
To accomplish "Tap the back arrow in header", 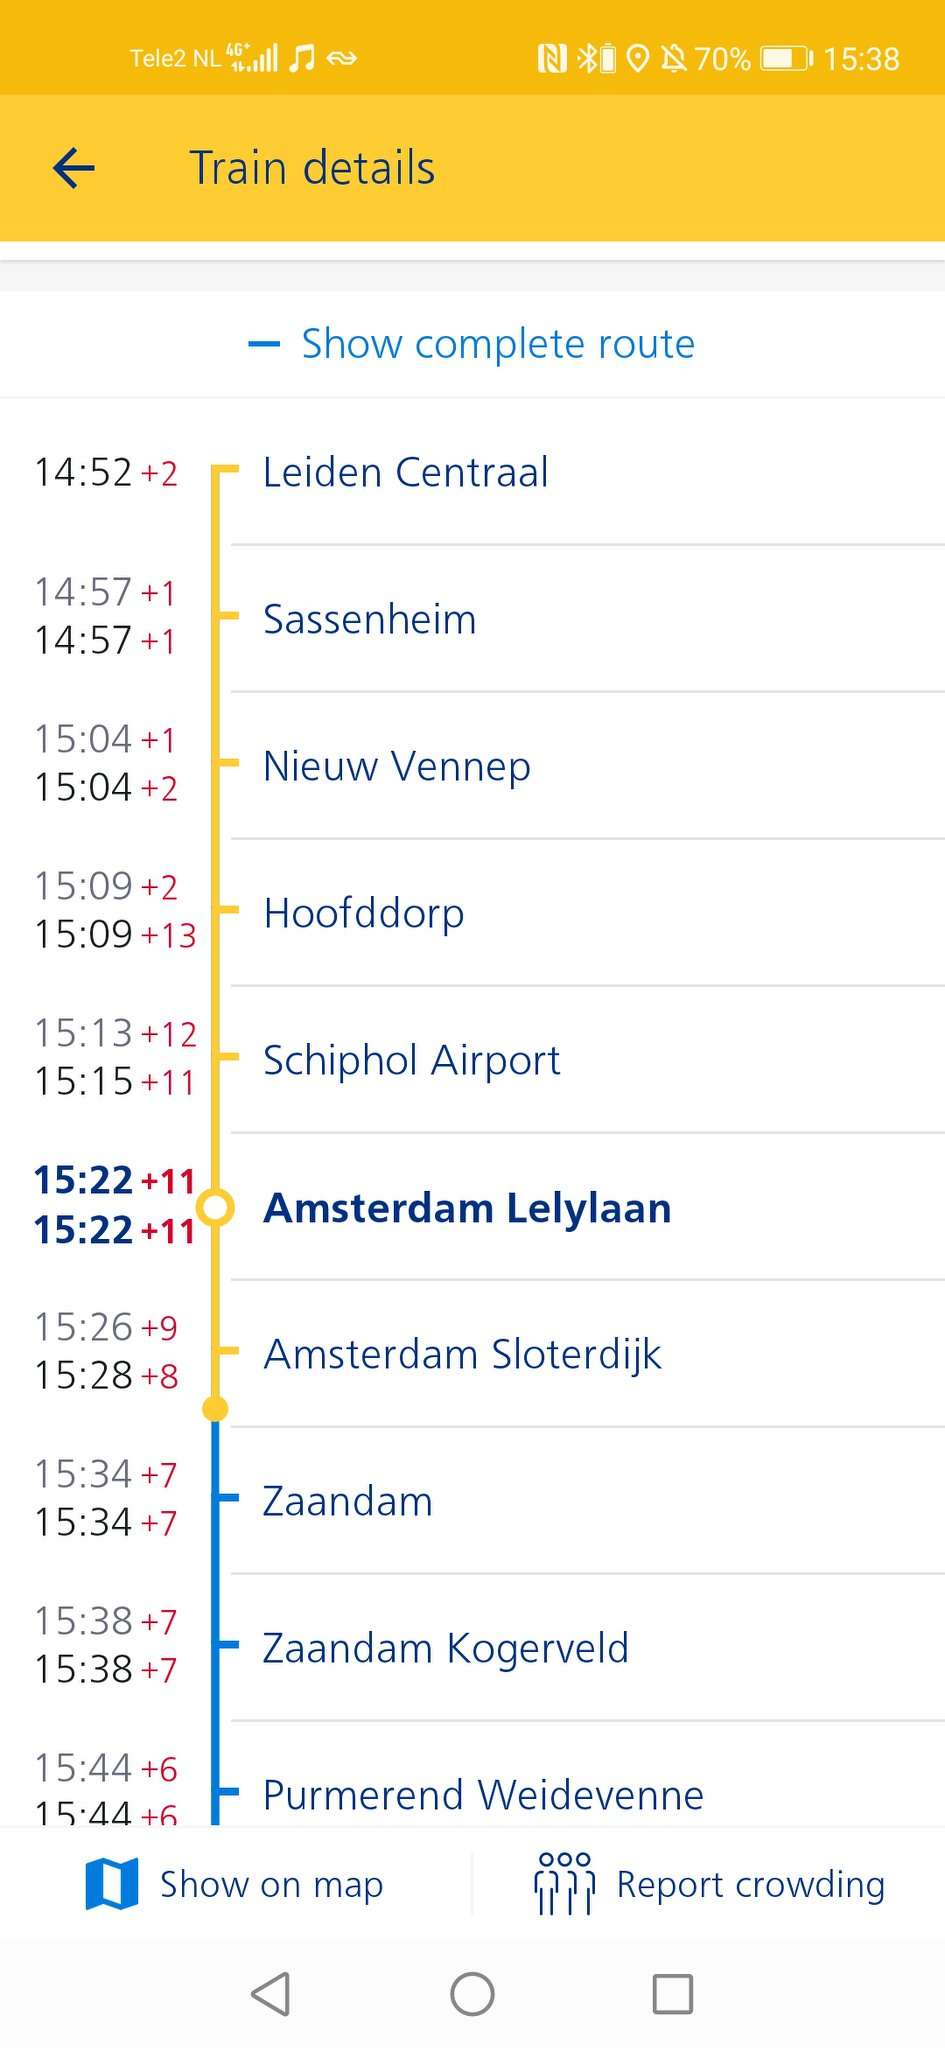I will coord(73,168).
